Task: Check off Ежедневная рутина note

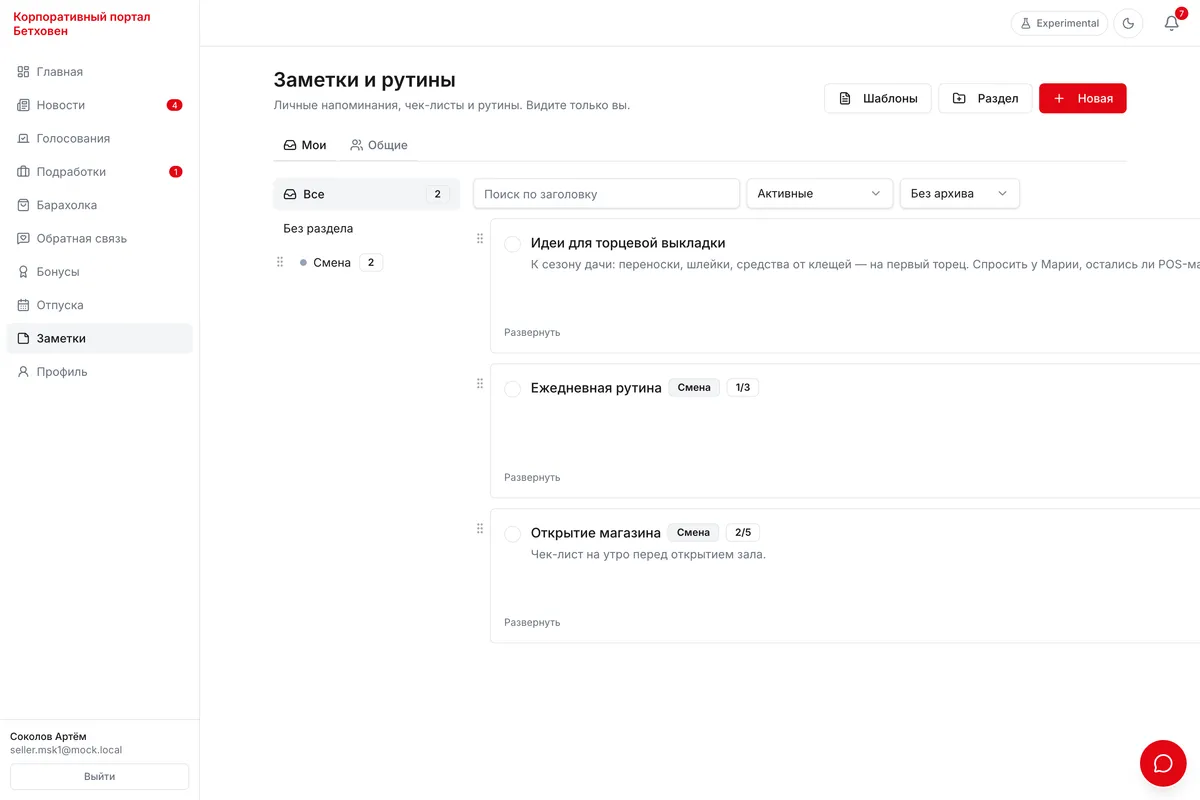Action: 513,389
